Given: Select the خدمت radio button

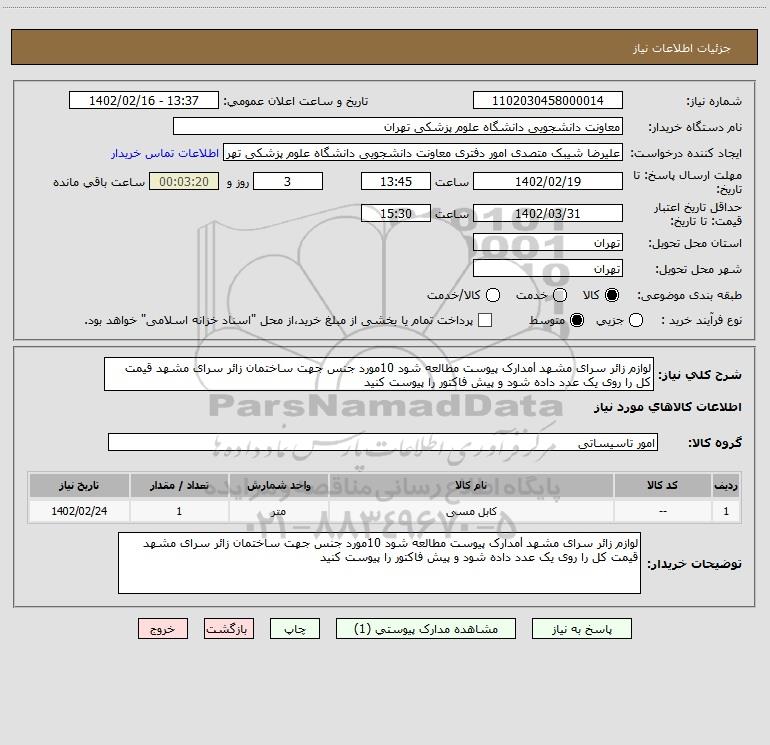Looking at the screenshot, I should 560,295.
